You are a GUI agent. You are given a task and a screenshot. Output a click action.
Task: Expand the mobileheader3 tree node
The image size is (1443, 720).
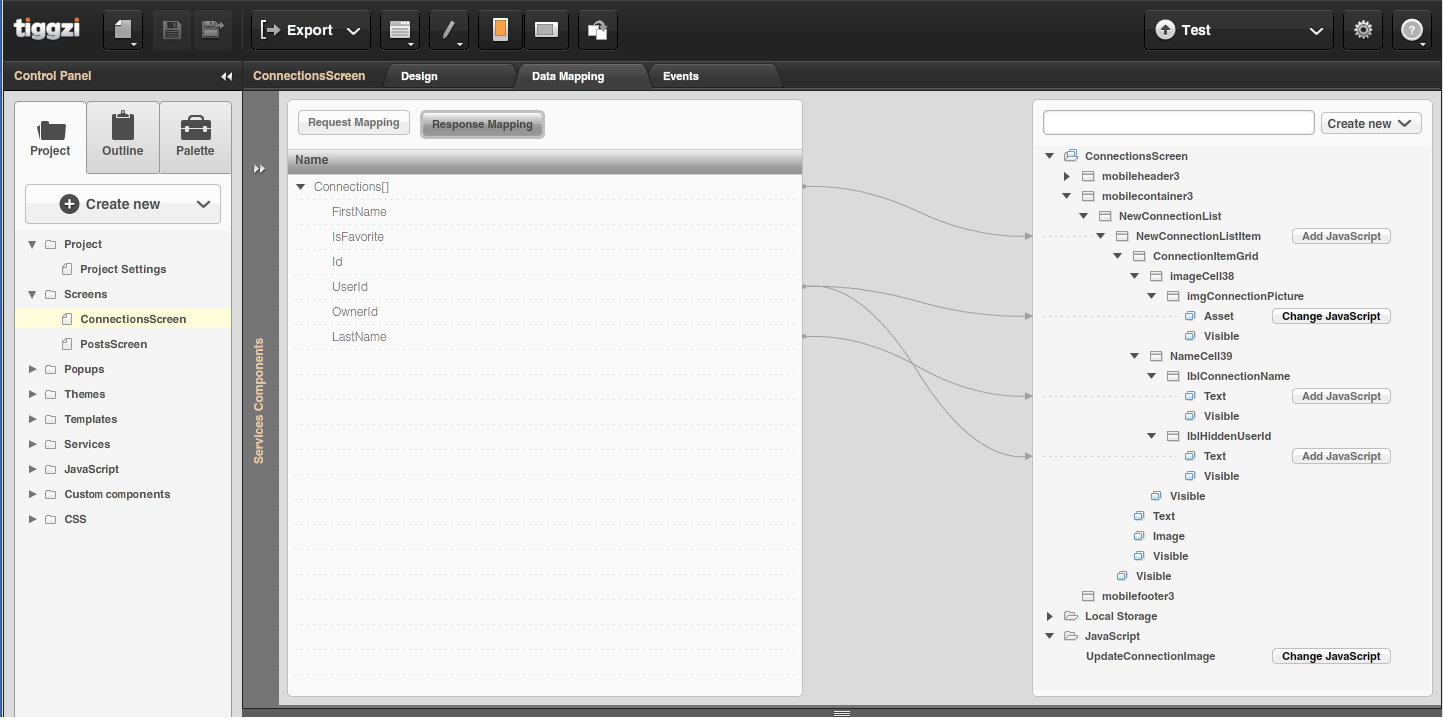pos(1067,176)
